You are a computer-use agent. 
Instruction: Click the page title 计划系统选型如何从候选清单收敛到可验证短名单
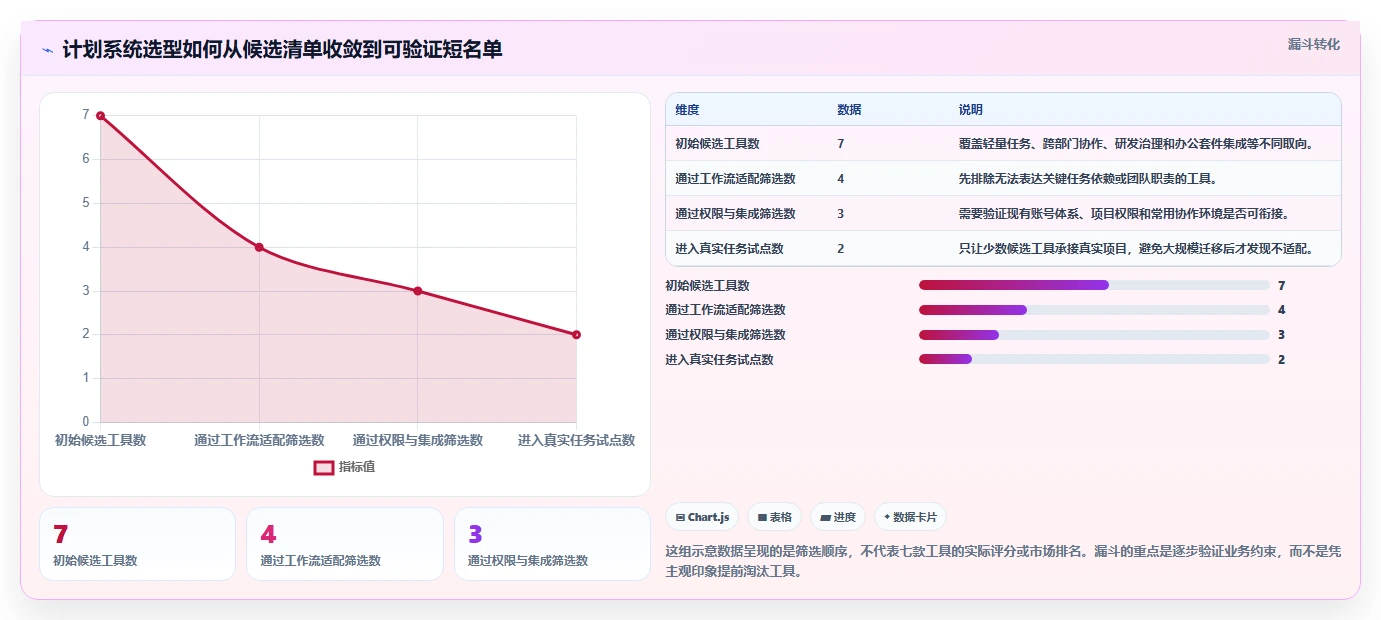pyautogui.click(x=283, y=50)
